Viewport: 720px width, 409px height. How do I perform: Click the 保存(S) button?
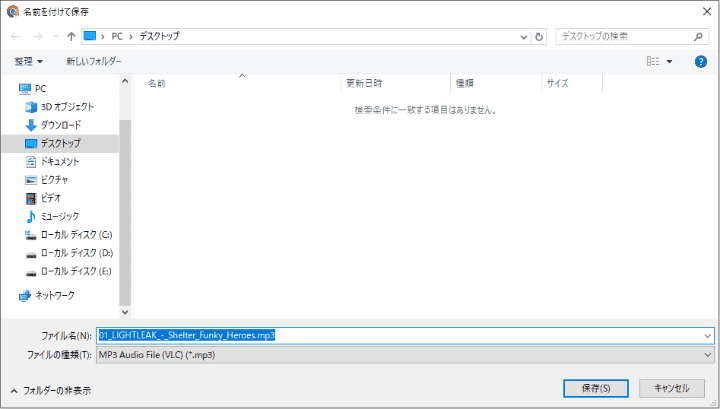tap(595, 388)
